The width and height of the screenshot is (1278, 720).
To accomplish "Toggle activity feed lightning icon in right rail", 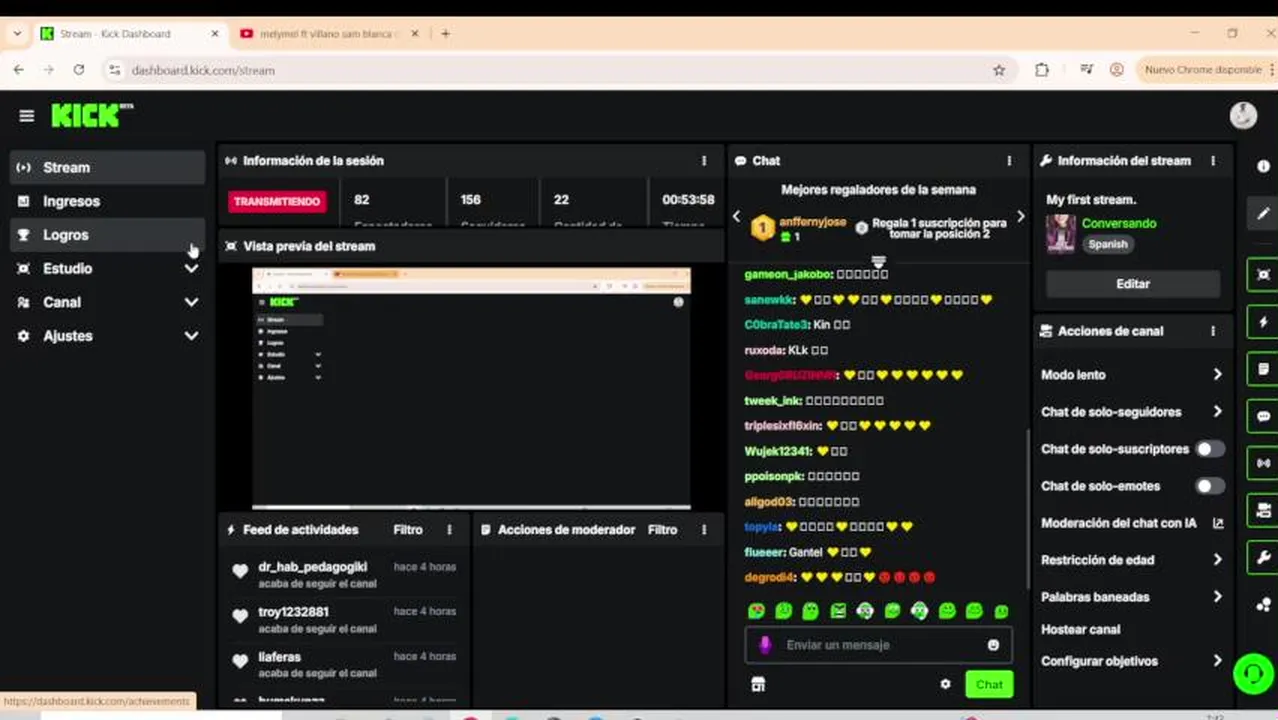I will point(1263,322).
